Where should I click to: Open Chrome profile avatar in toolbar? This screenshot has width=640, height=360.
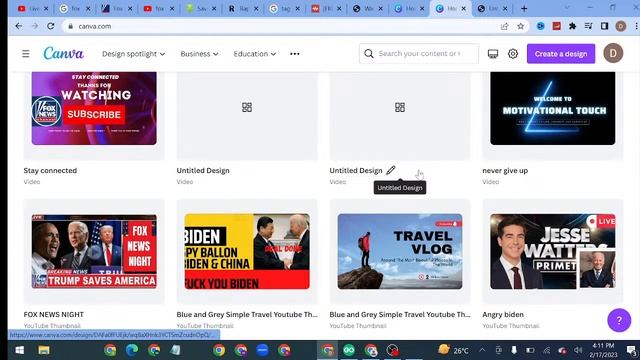(621, 26)
